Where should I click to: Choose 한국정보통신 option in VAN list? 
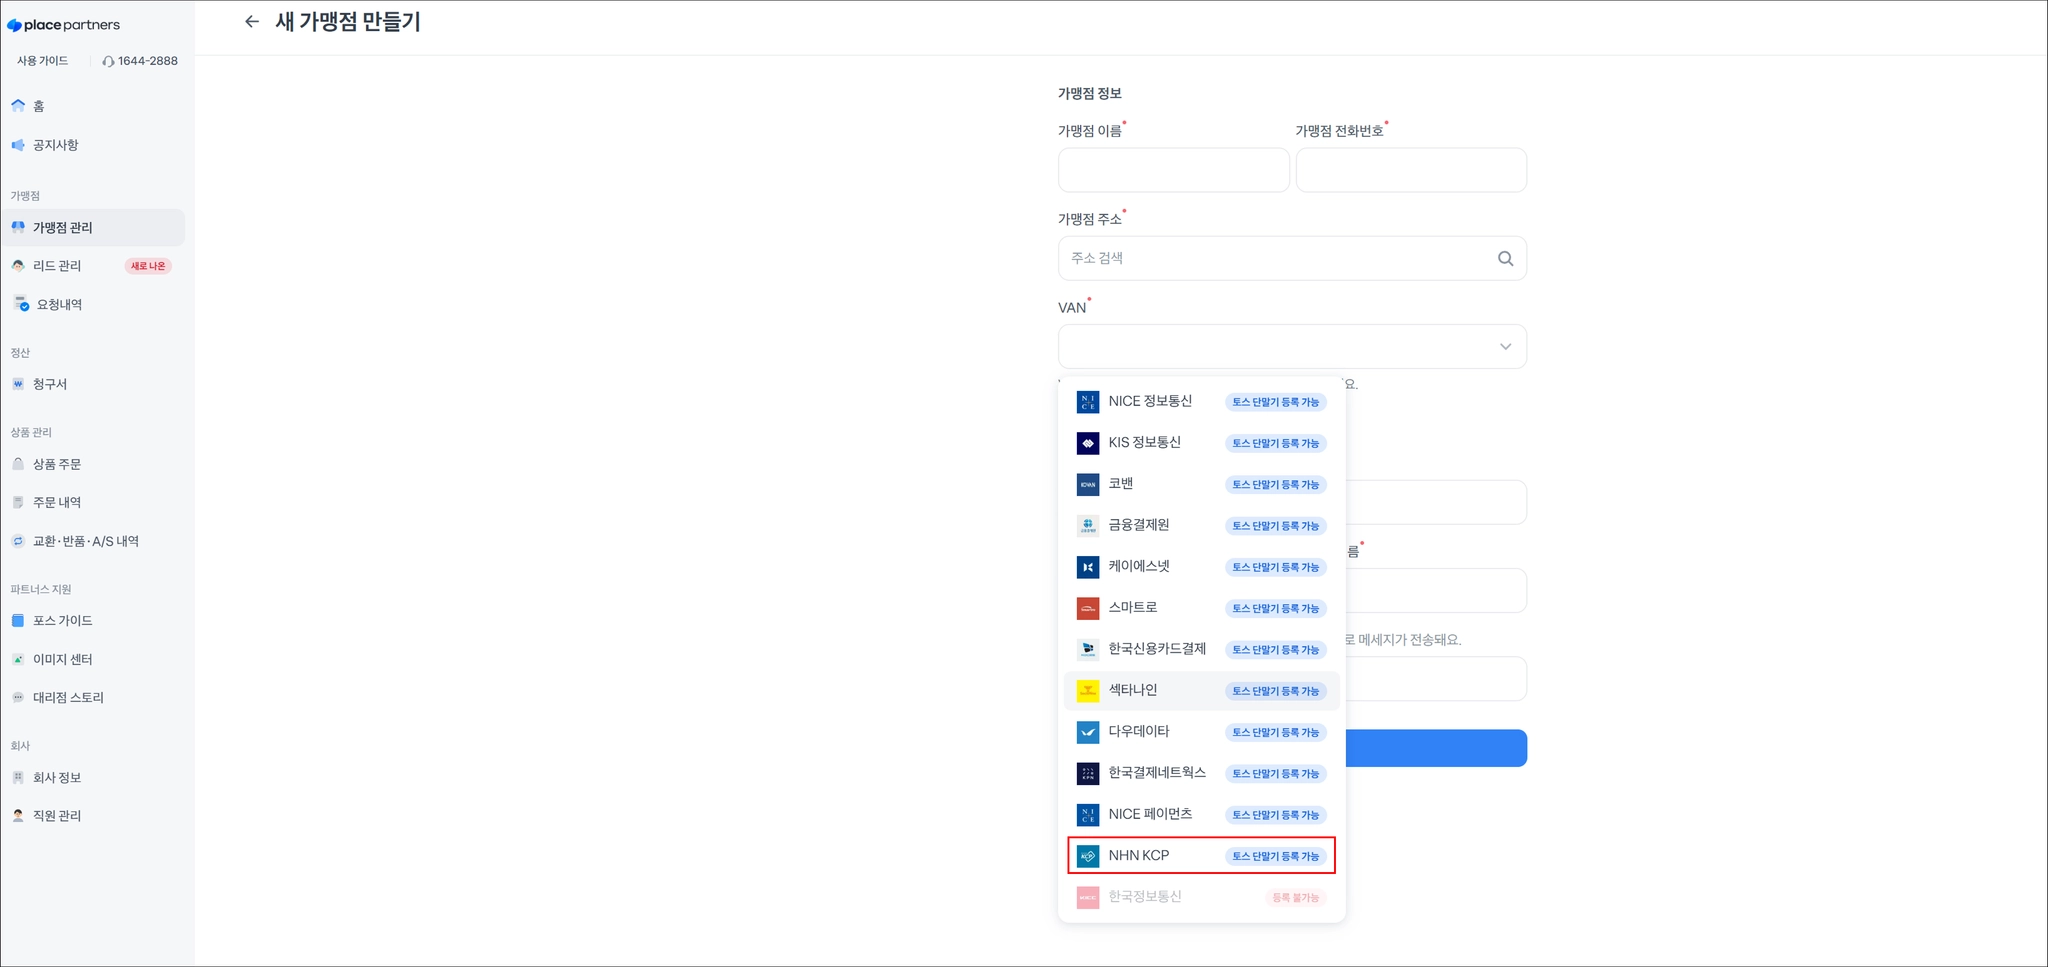pos(1202,897)
